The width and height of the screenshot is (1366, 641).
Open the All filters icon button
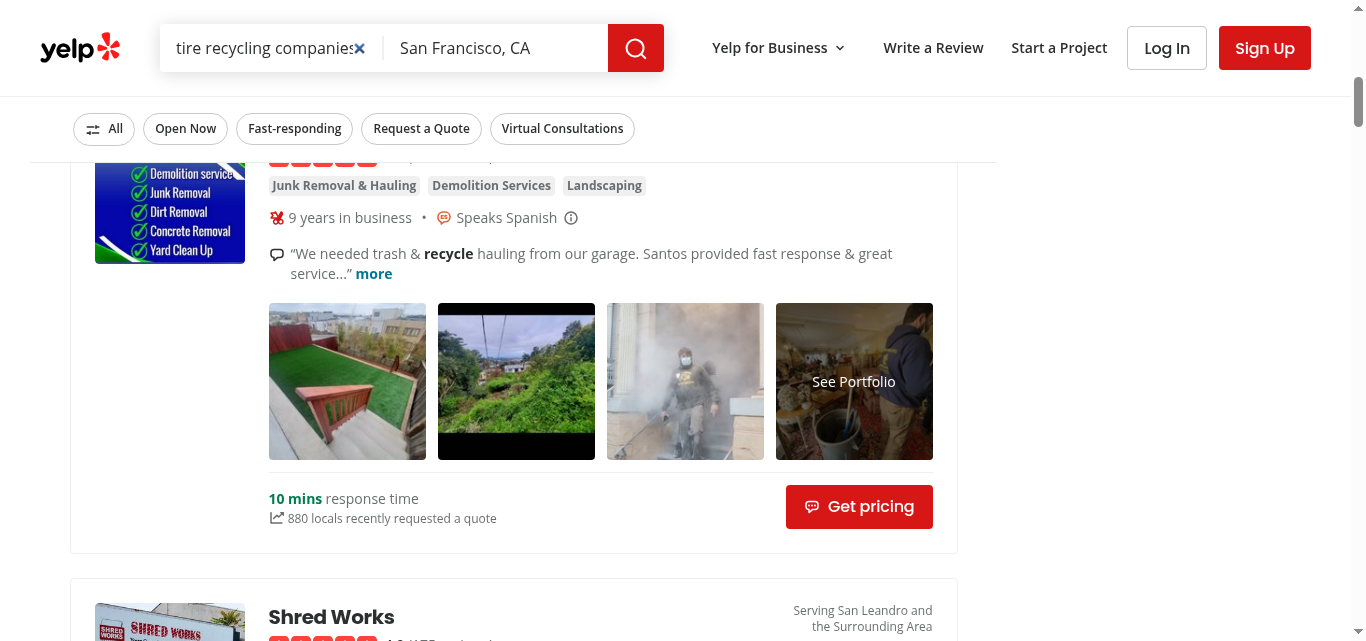coord(104,129)
